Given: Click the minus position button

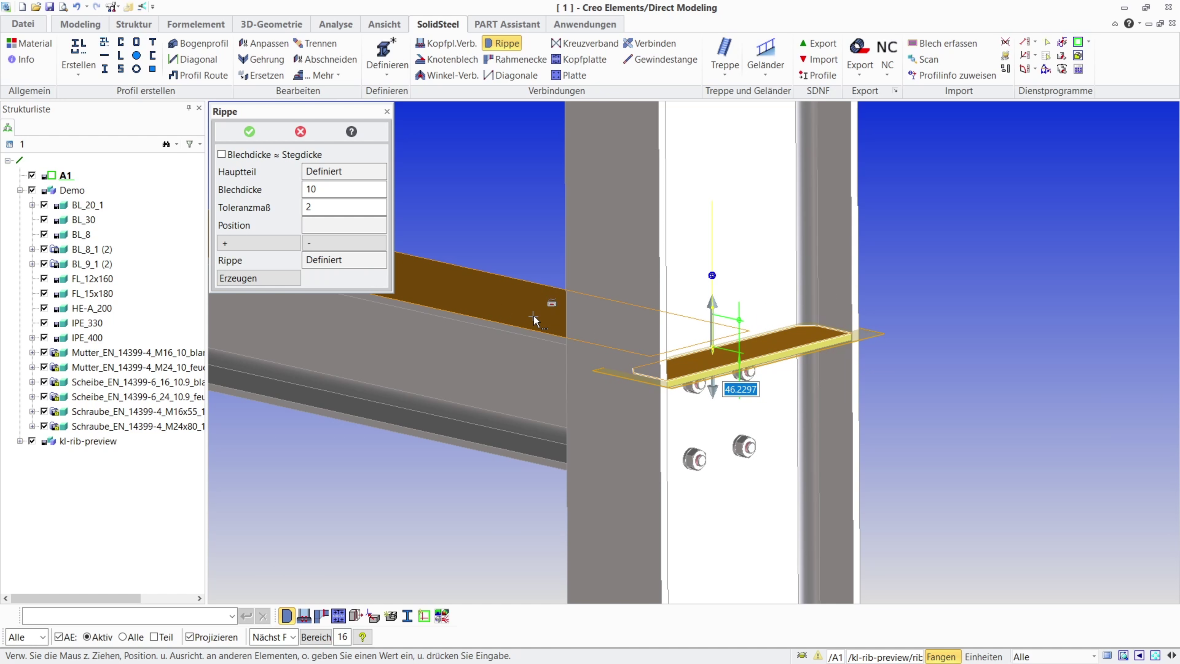Looking at the screenshot, I should [344, 243].
